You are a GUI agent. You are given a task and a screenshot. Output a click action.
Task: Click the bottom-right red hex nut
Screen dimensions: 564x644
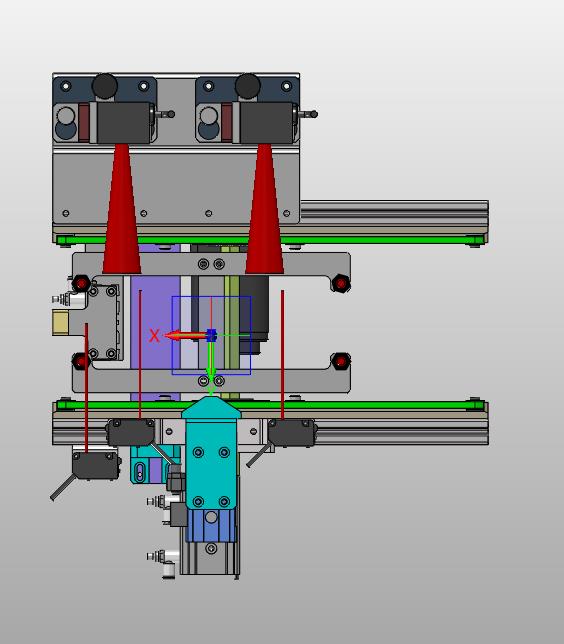(341, 361)
